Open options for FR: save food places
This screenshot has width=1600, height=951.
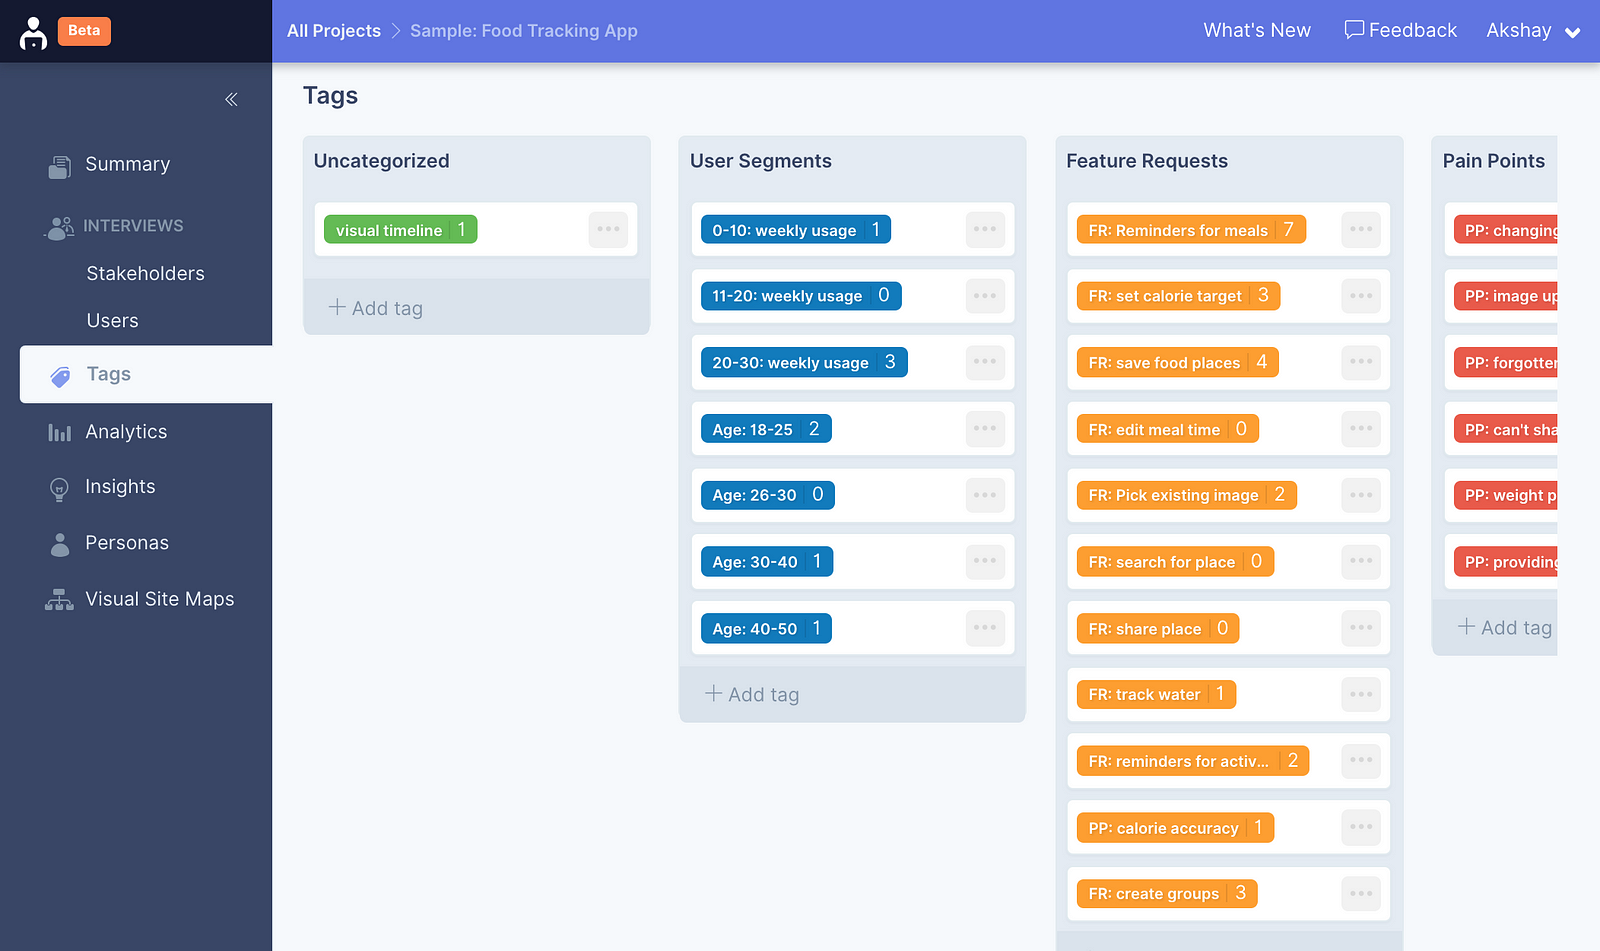[x=1361, y=361]
